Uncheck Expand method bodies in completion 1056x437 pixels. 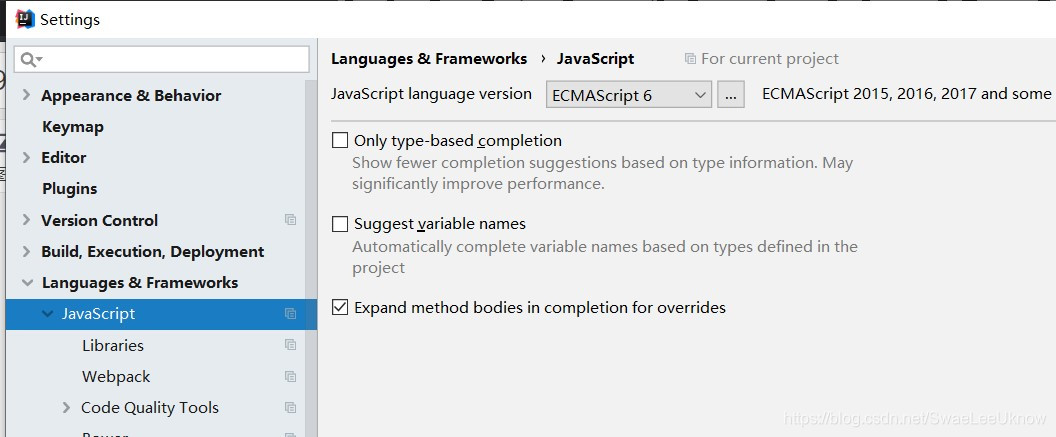coord(340,308)
